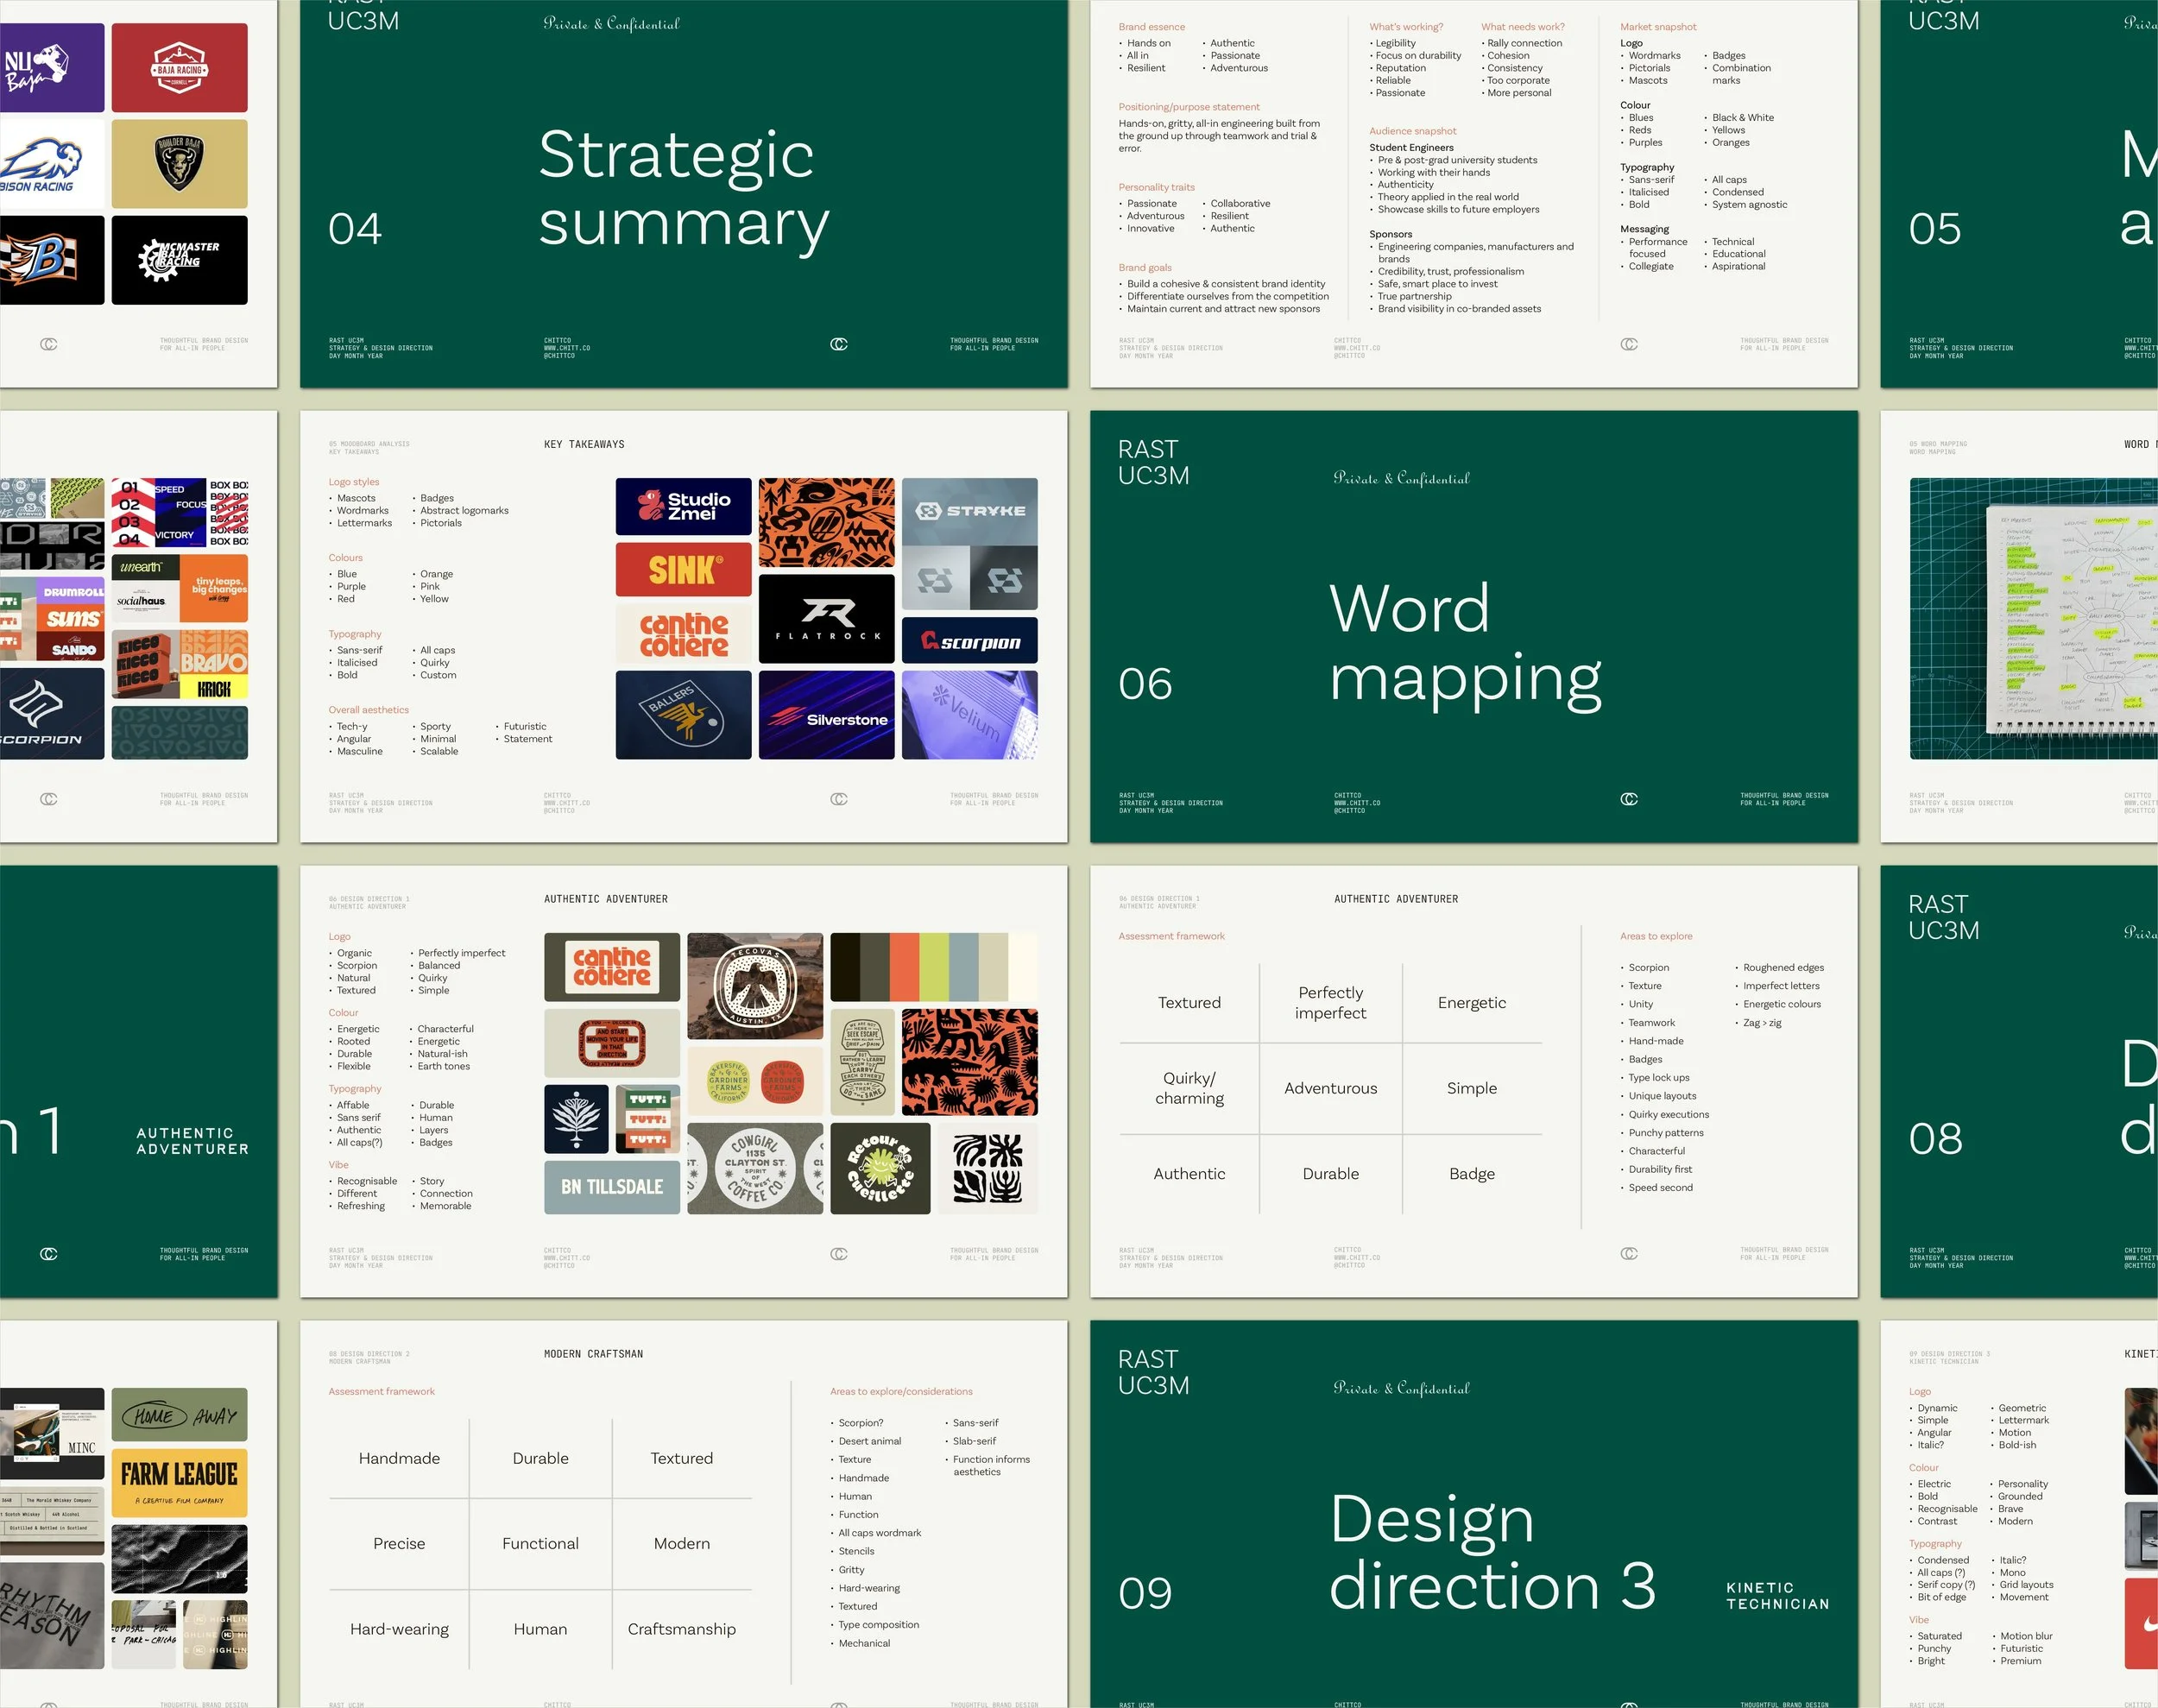Screen dimensions: 2158x1708
Task: Click the orange swatch in colour palette
Action: coord(904,967)
